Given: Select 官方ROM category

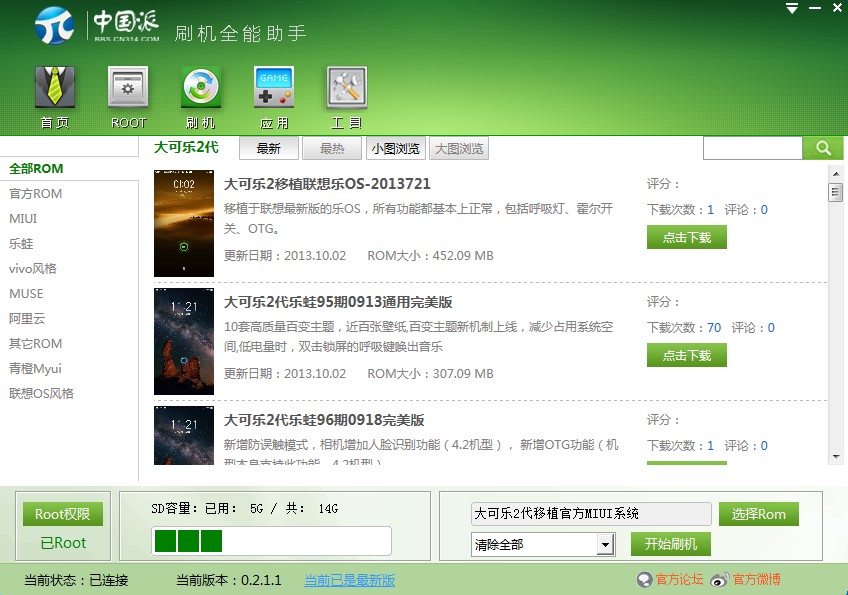Looking at the screenshot, I should coord(36,194).
